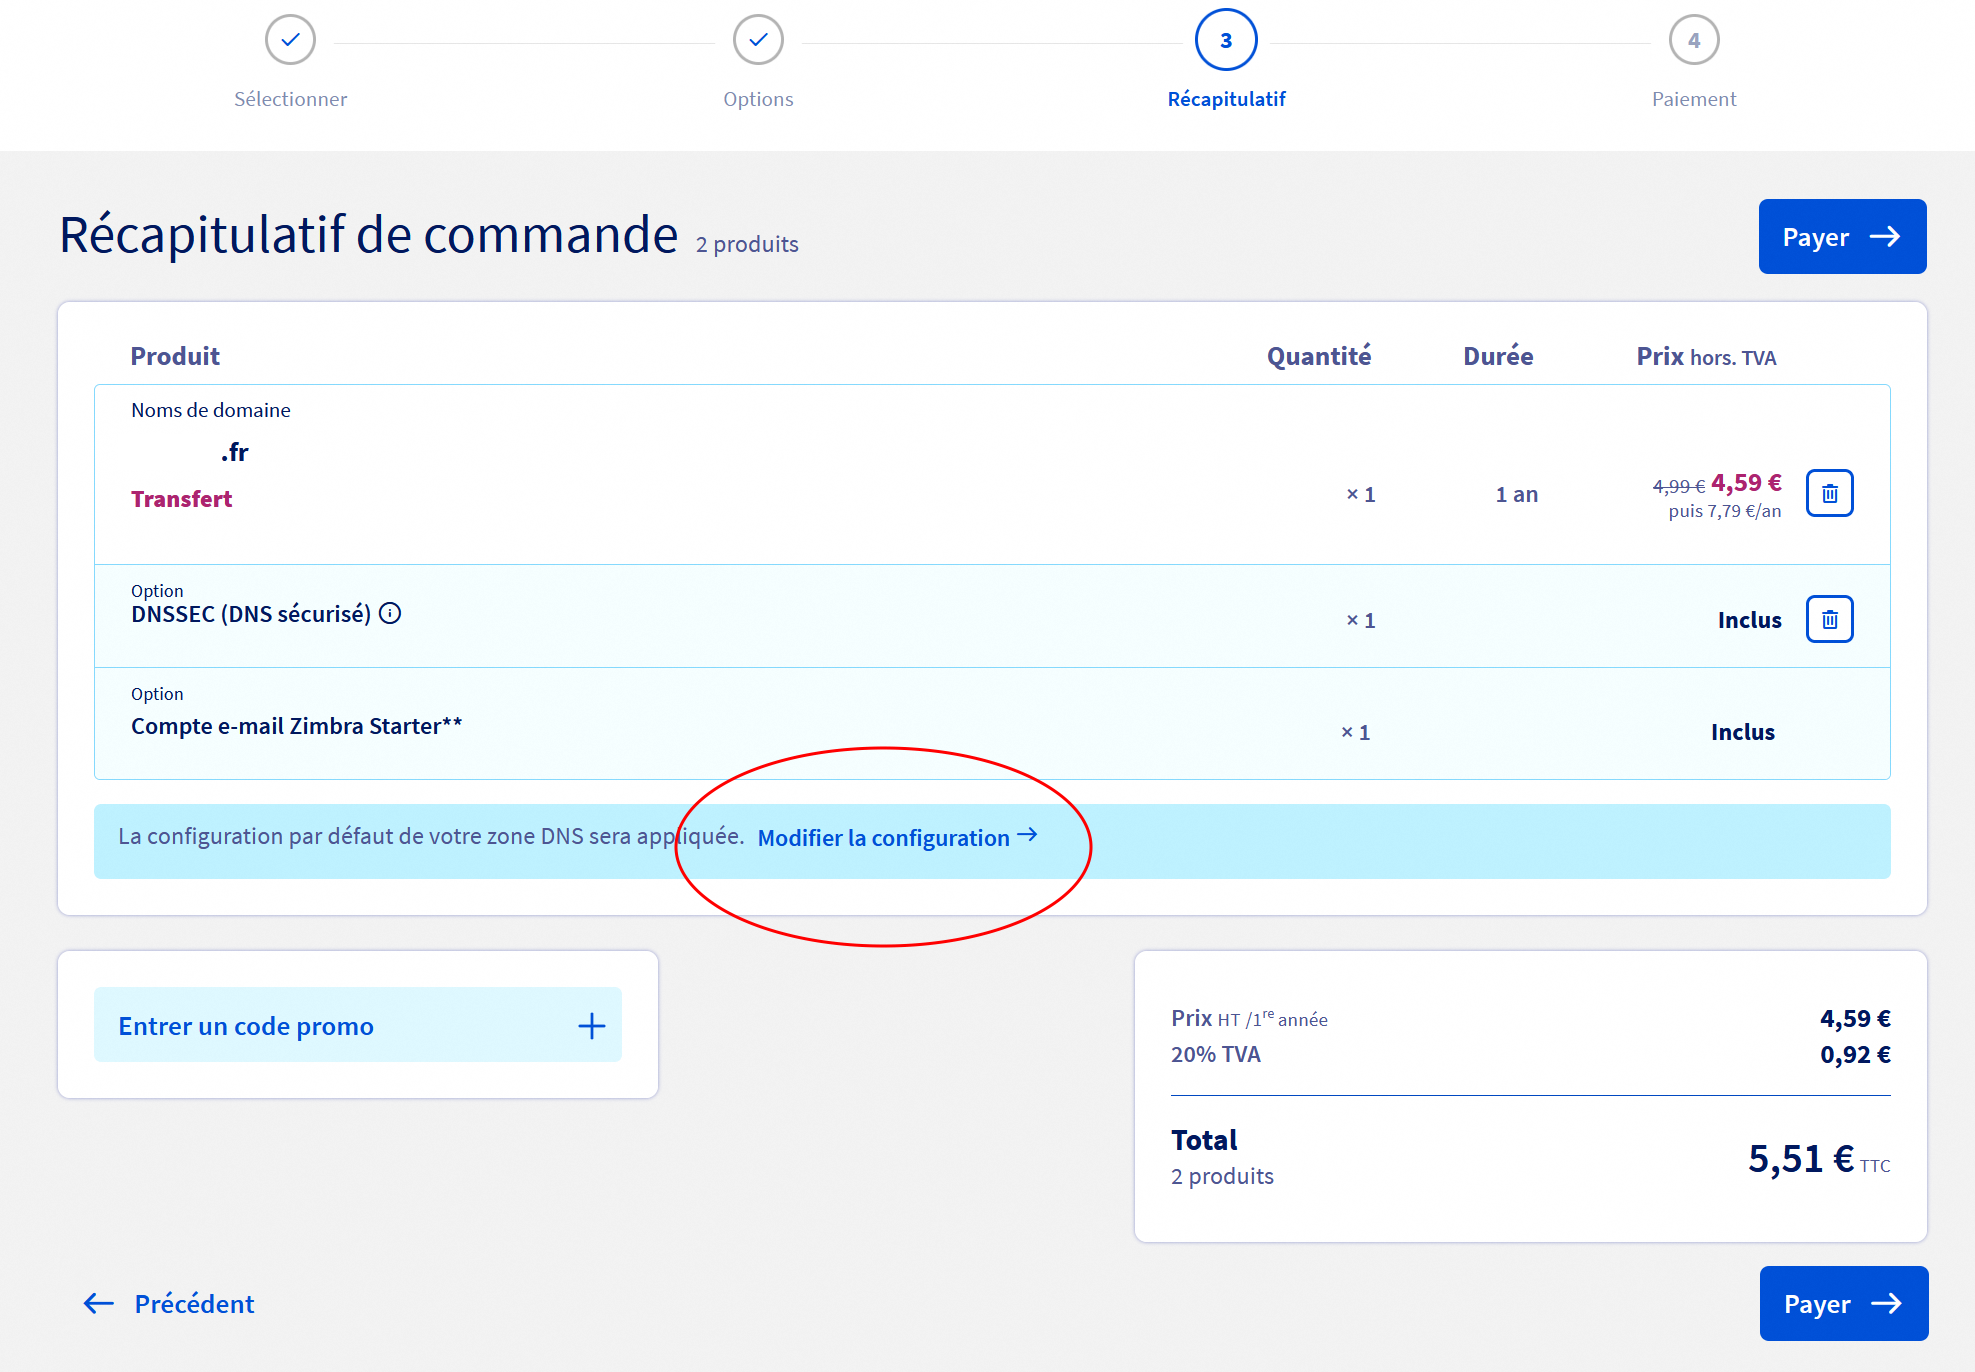
Task: Click the Transfert label under domain
Action: tap(181, 499)
